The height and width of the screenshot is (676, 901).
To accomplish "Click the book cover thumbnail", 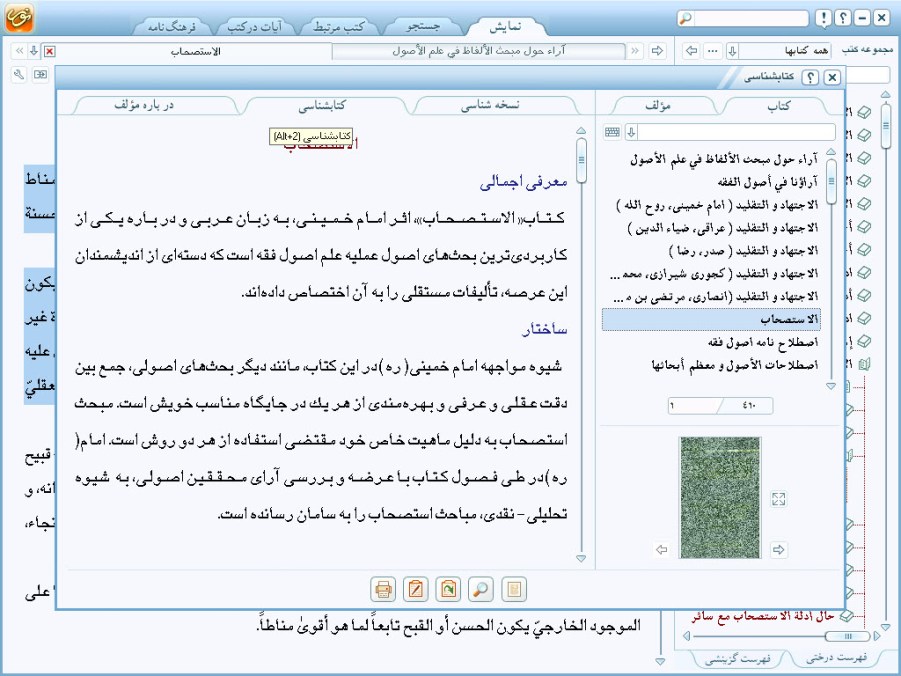I will point(720,497).
